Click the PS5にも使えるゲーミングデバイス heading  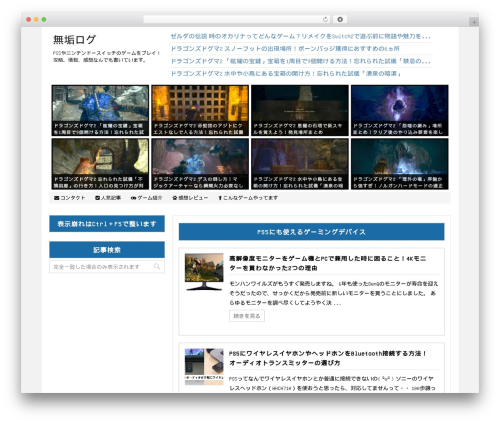(x=311, y=232)
